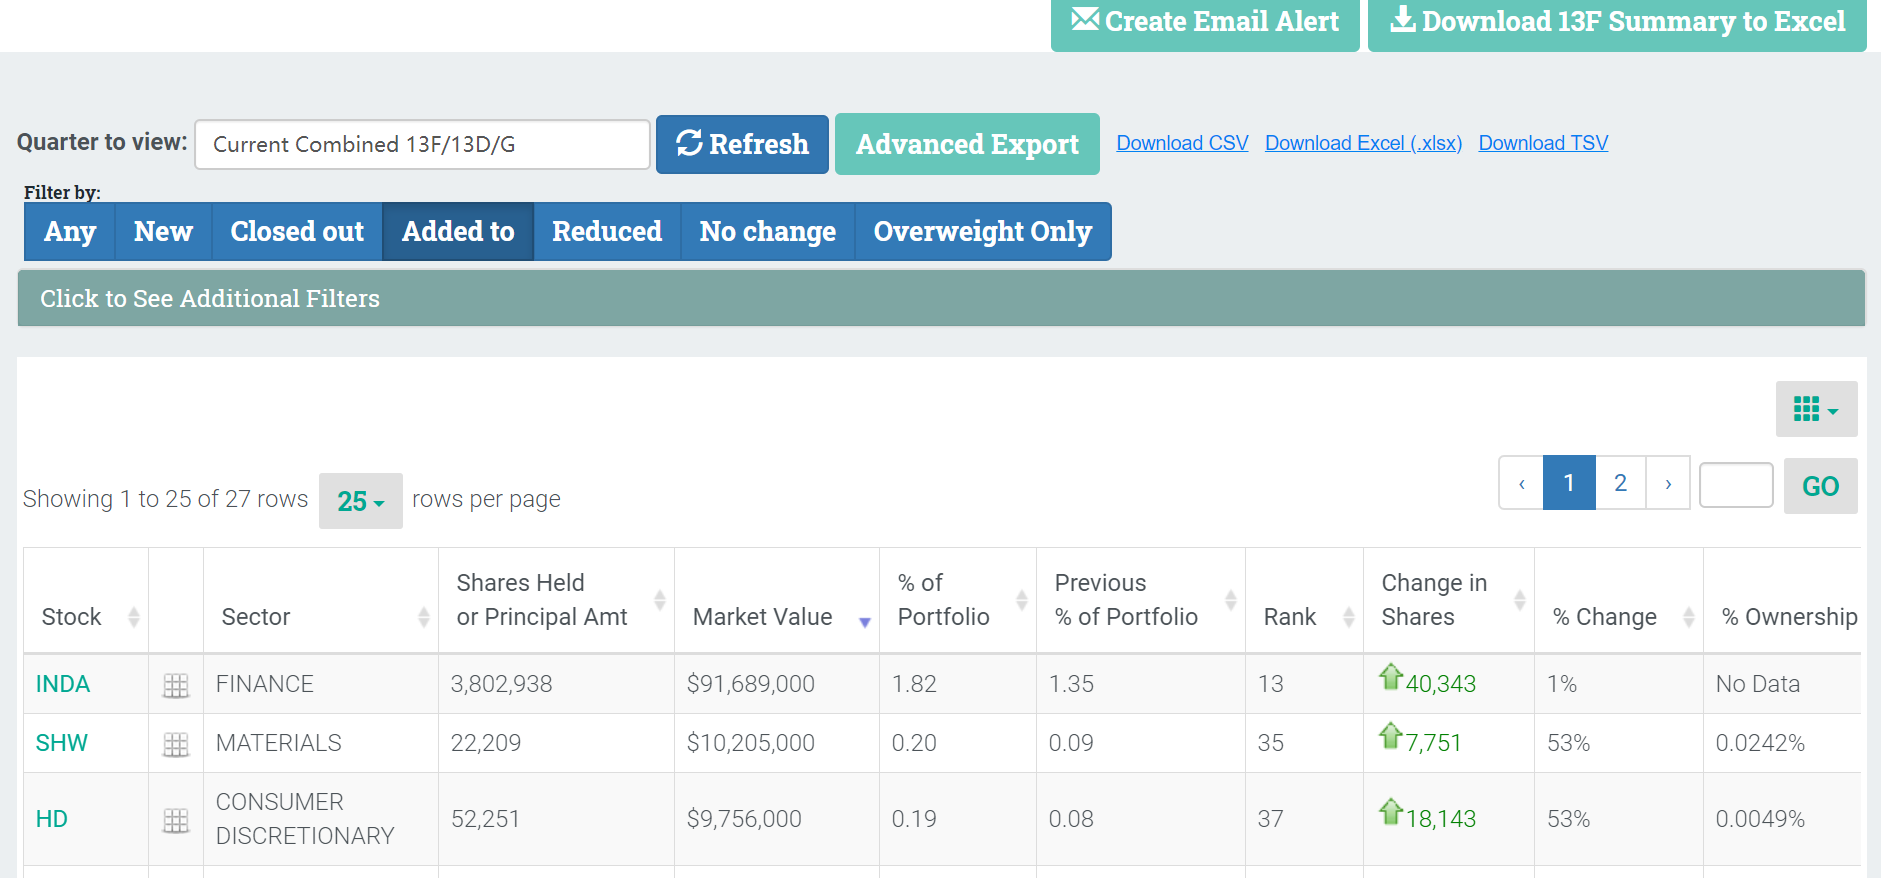1881x878 pixels.
Task: Open the 25 rows per page dropdown
Action: point(361,501)
